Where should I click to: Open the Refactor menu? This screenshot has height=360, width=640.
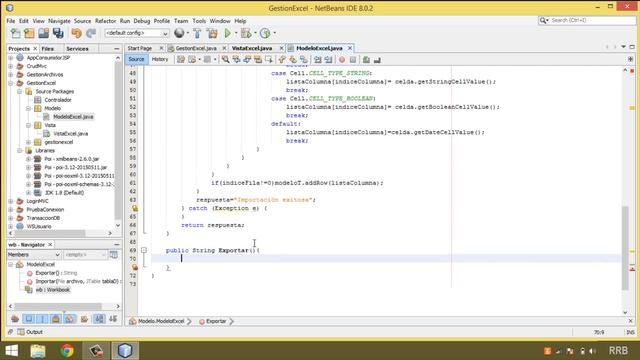coord(105,21)
